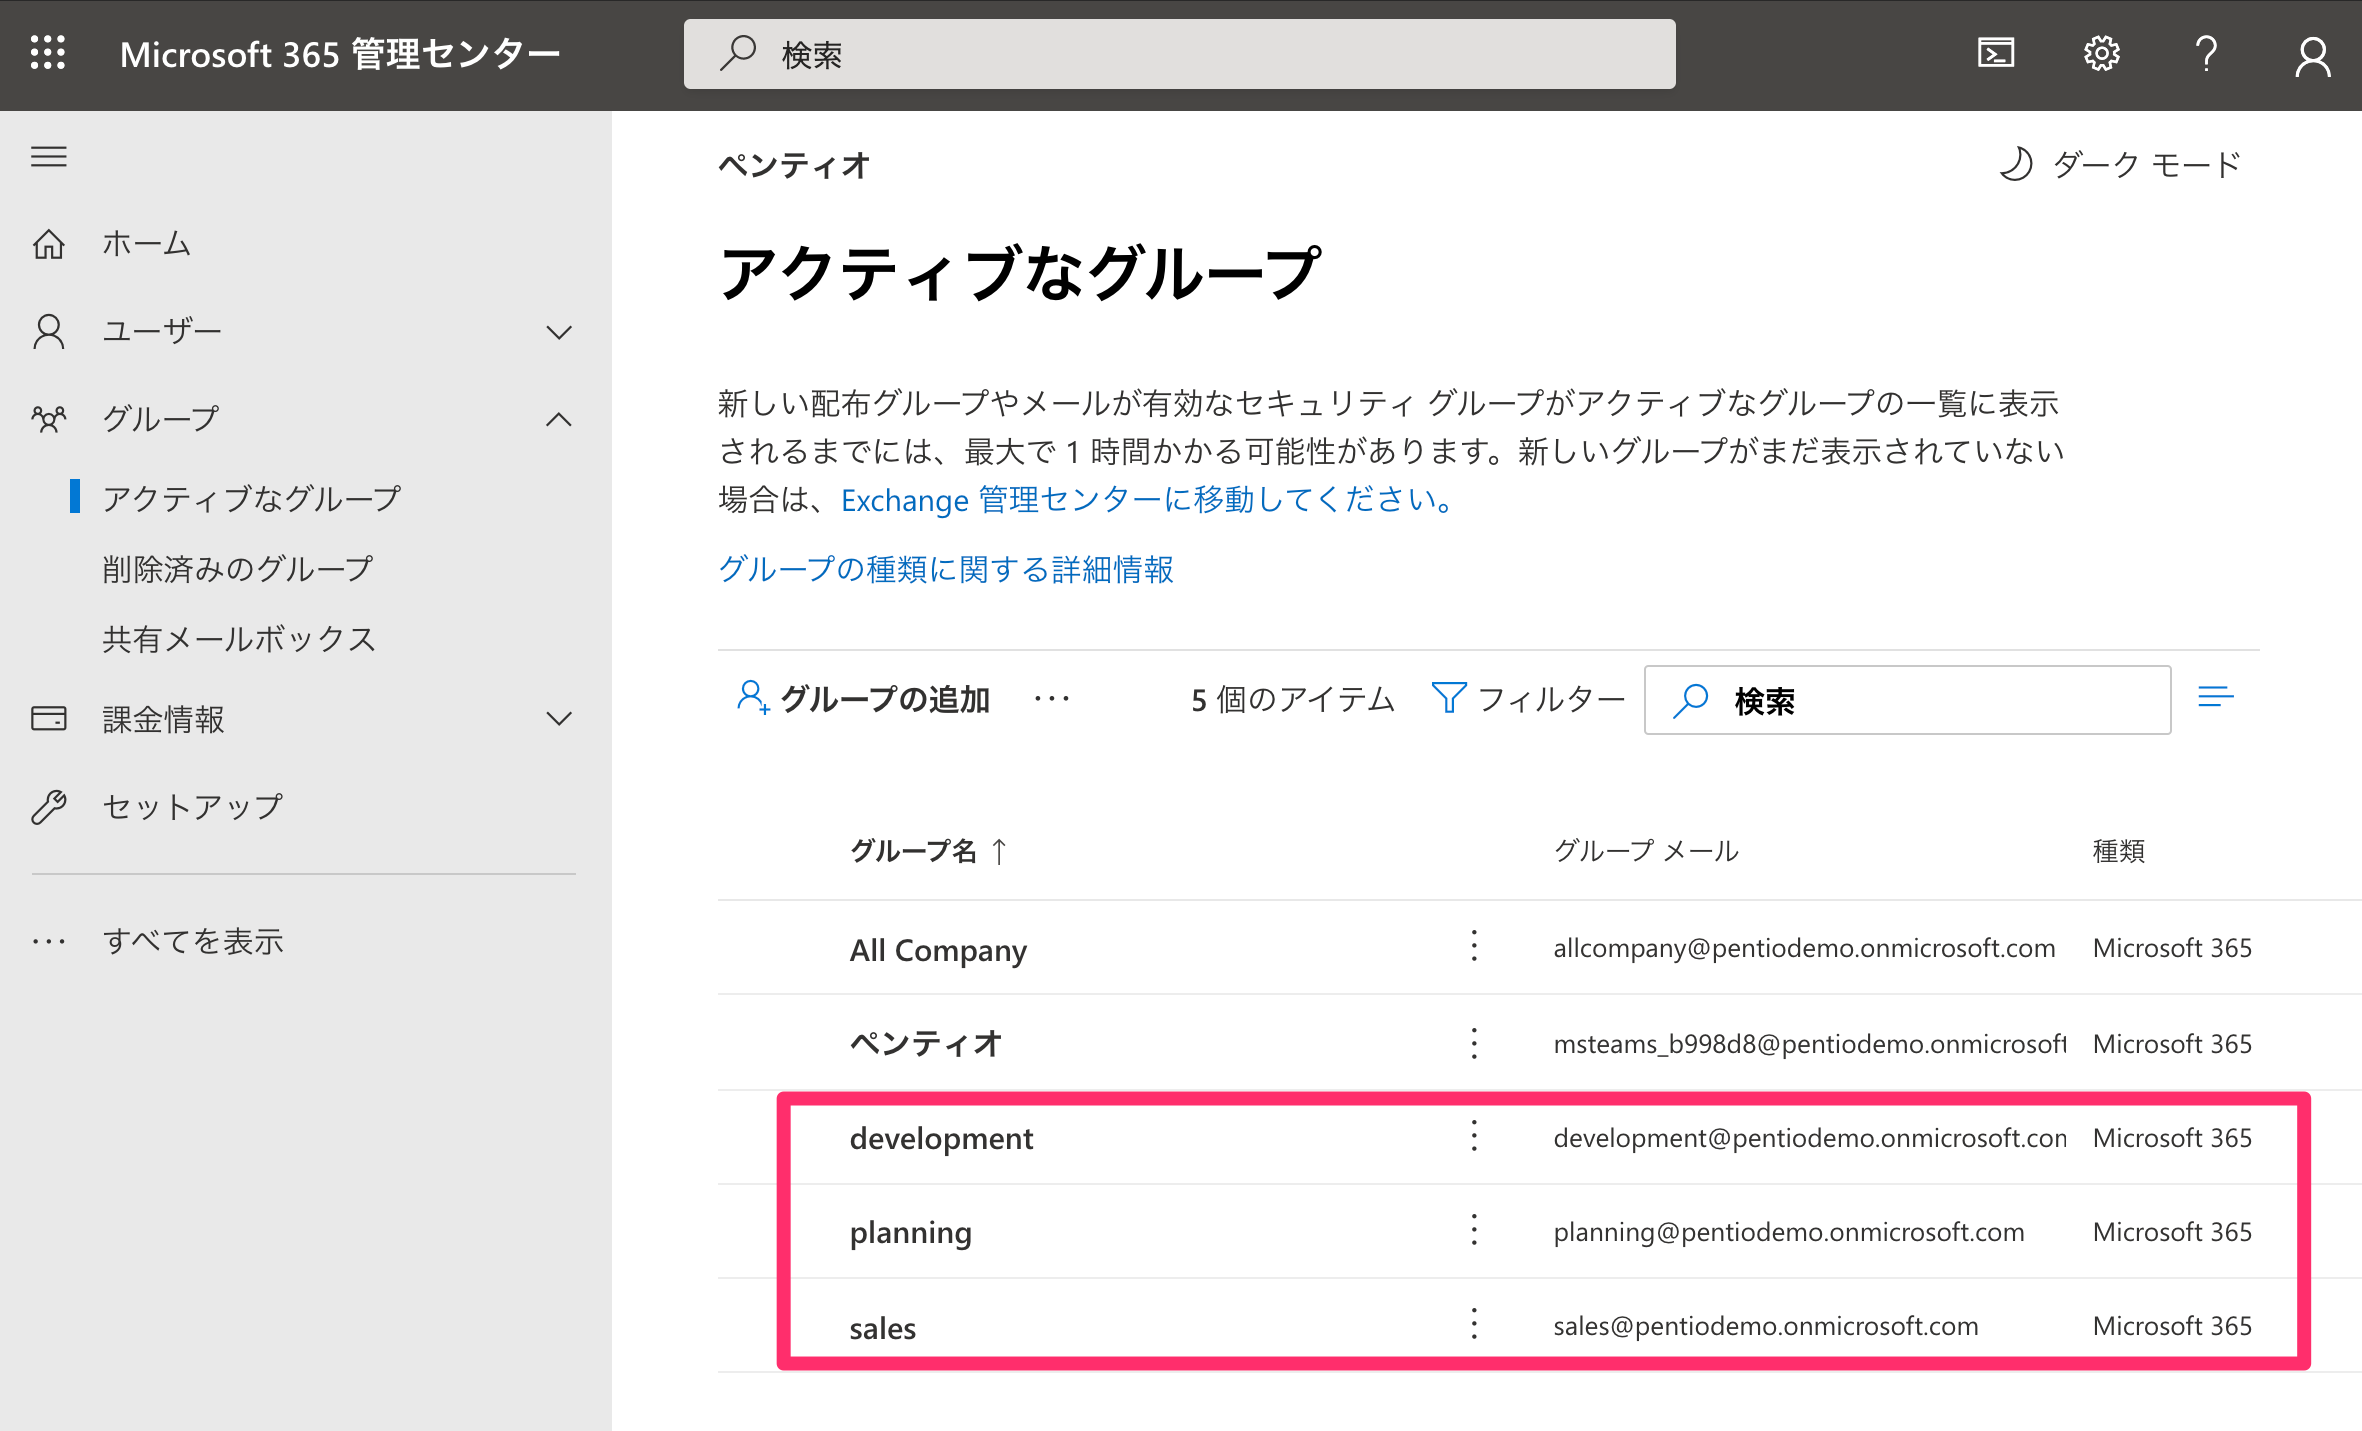Screen dimensions: 2362x1431
Task: Open the planning group
Action: [x=910, y=1232]
